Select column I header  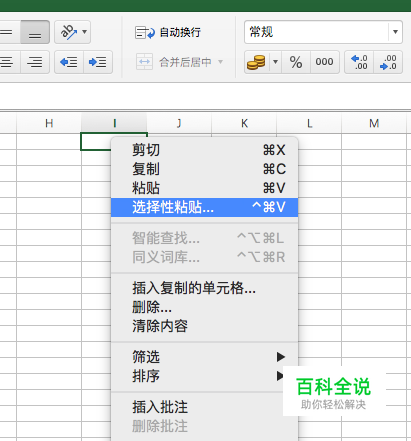click(x=114, y=123)
